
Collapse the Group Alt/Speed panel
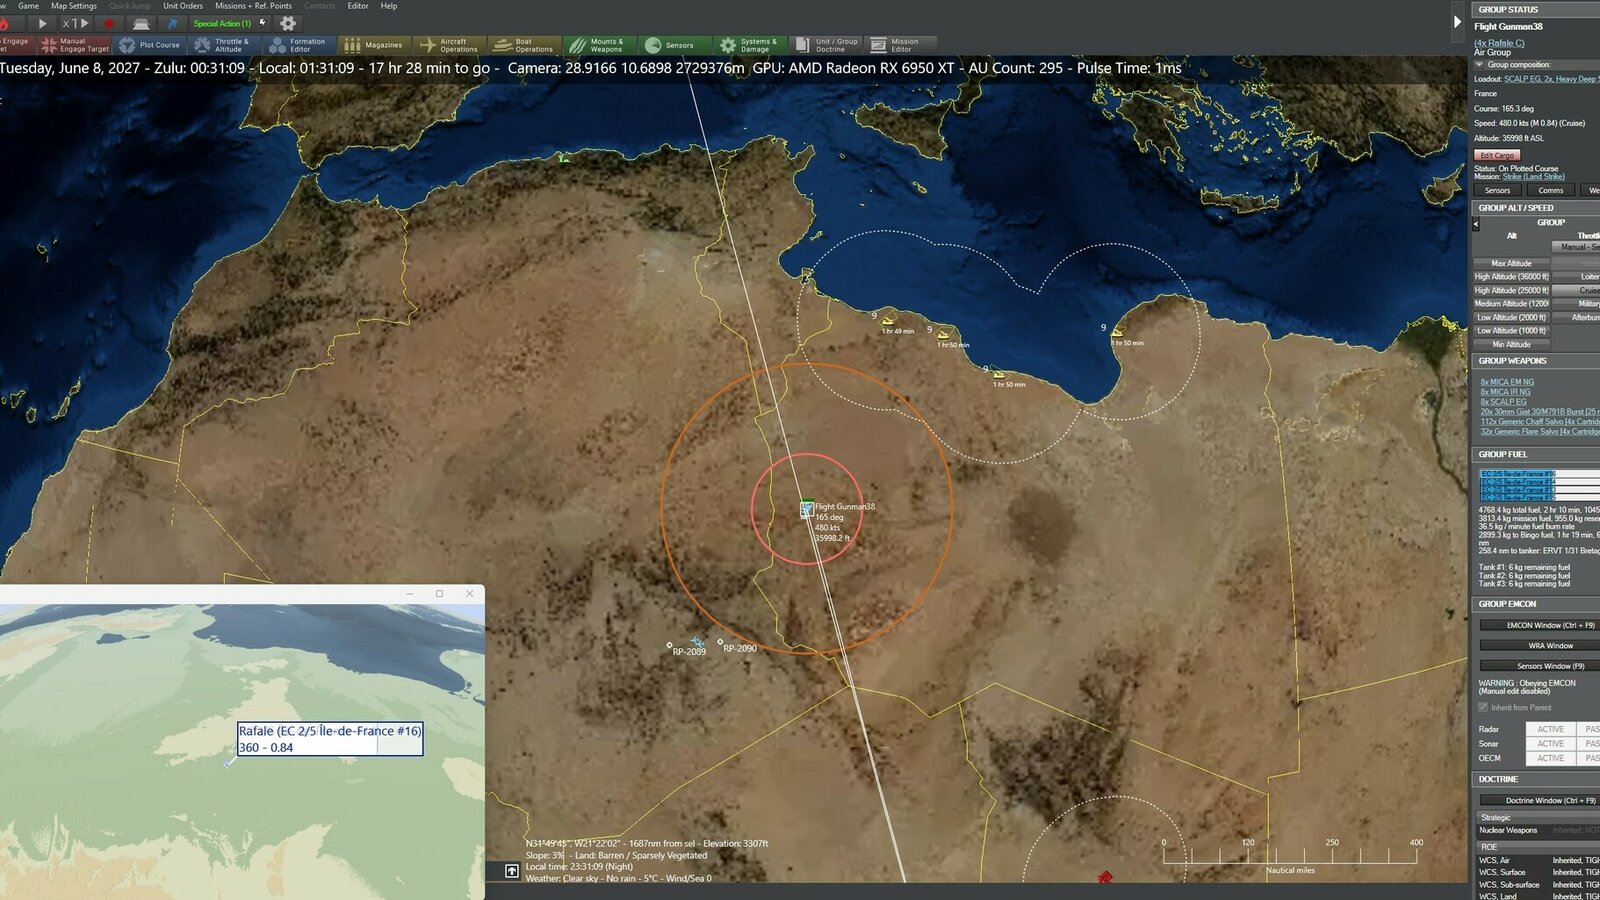tap(1477, 224)
